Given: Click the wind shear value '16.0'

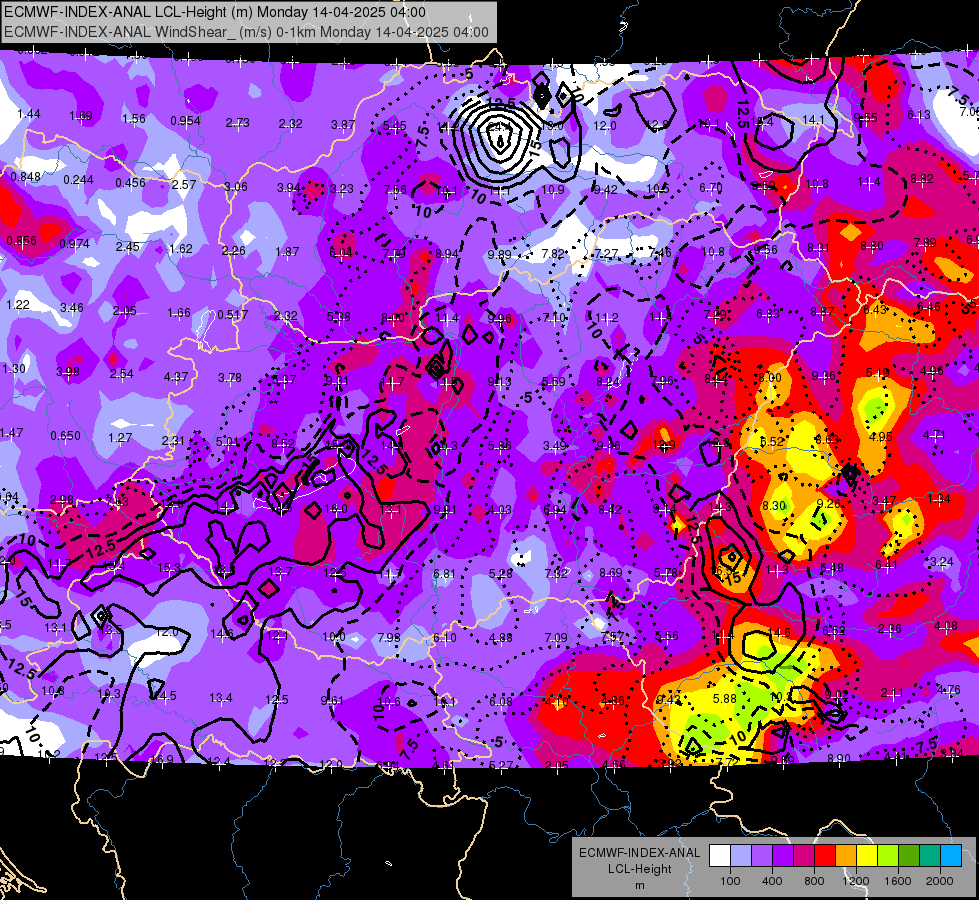Looking at the screenshot, I should pos(336,508).
